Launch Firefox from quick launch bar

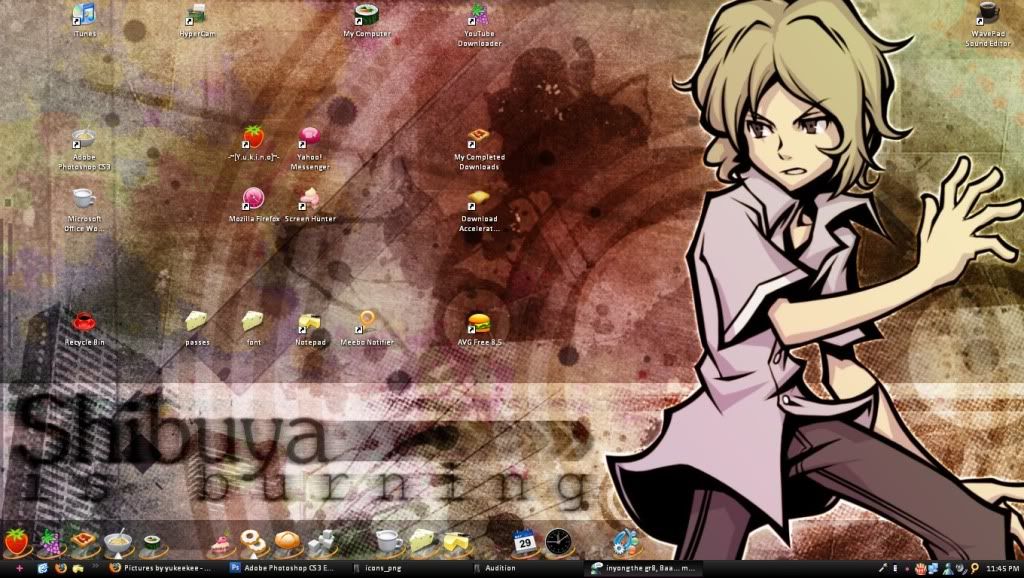tap(61, 568)
